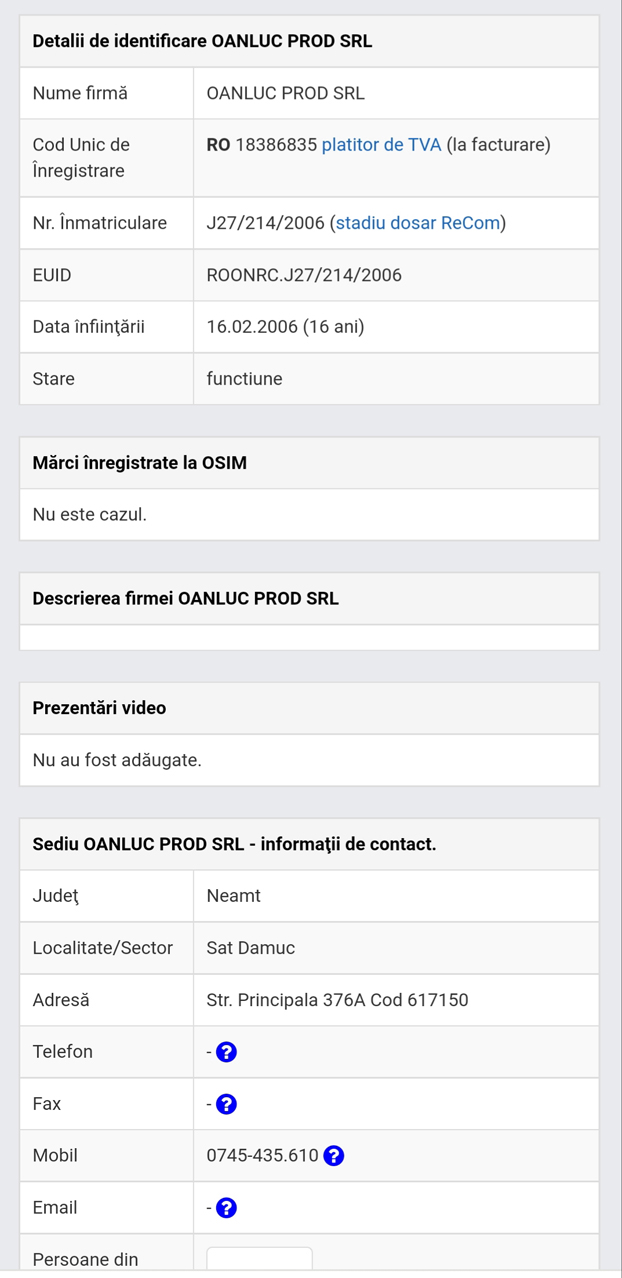Viewport: 622px width, 1278px height.
Task: Click the Descrierea firmei section header
Action: click(176, 599)
